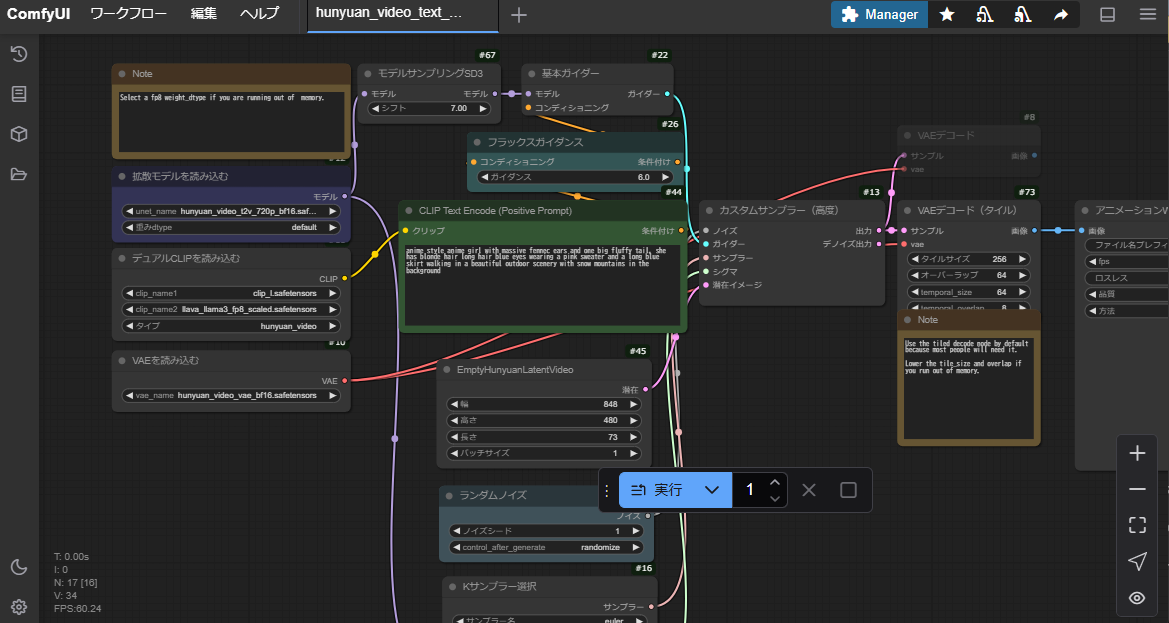Open the 重みdtype dropdown

(x=231, y=227)
